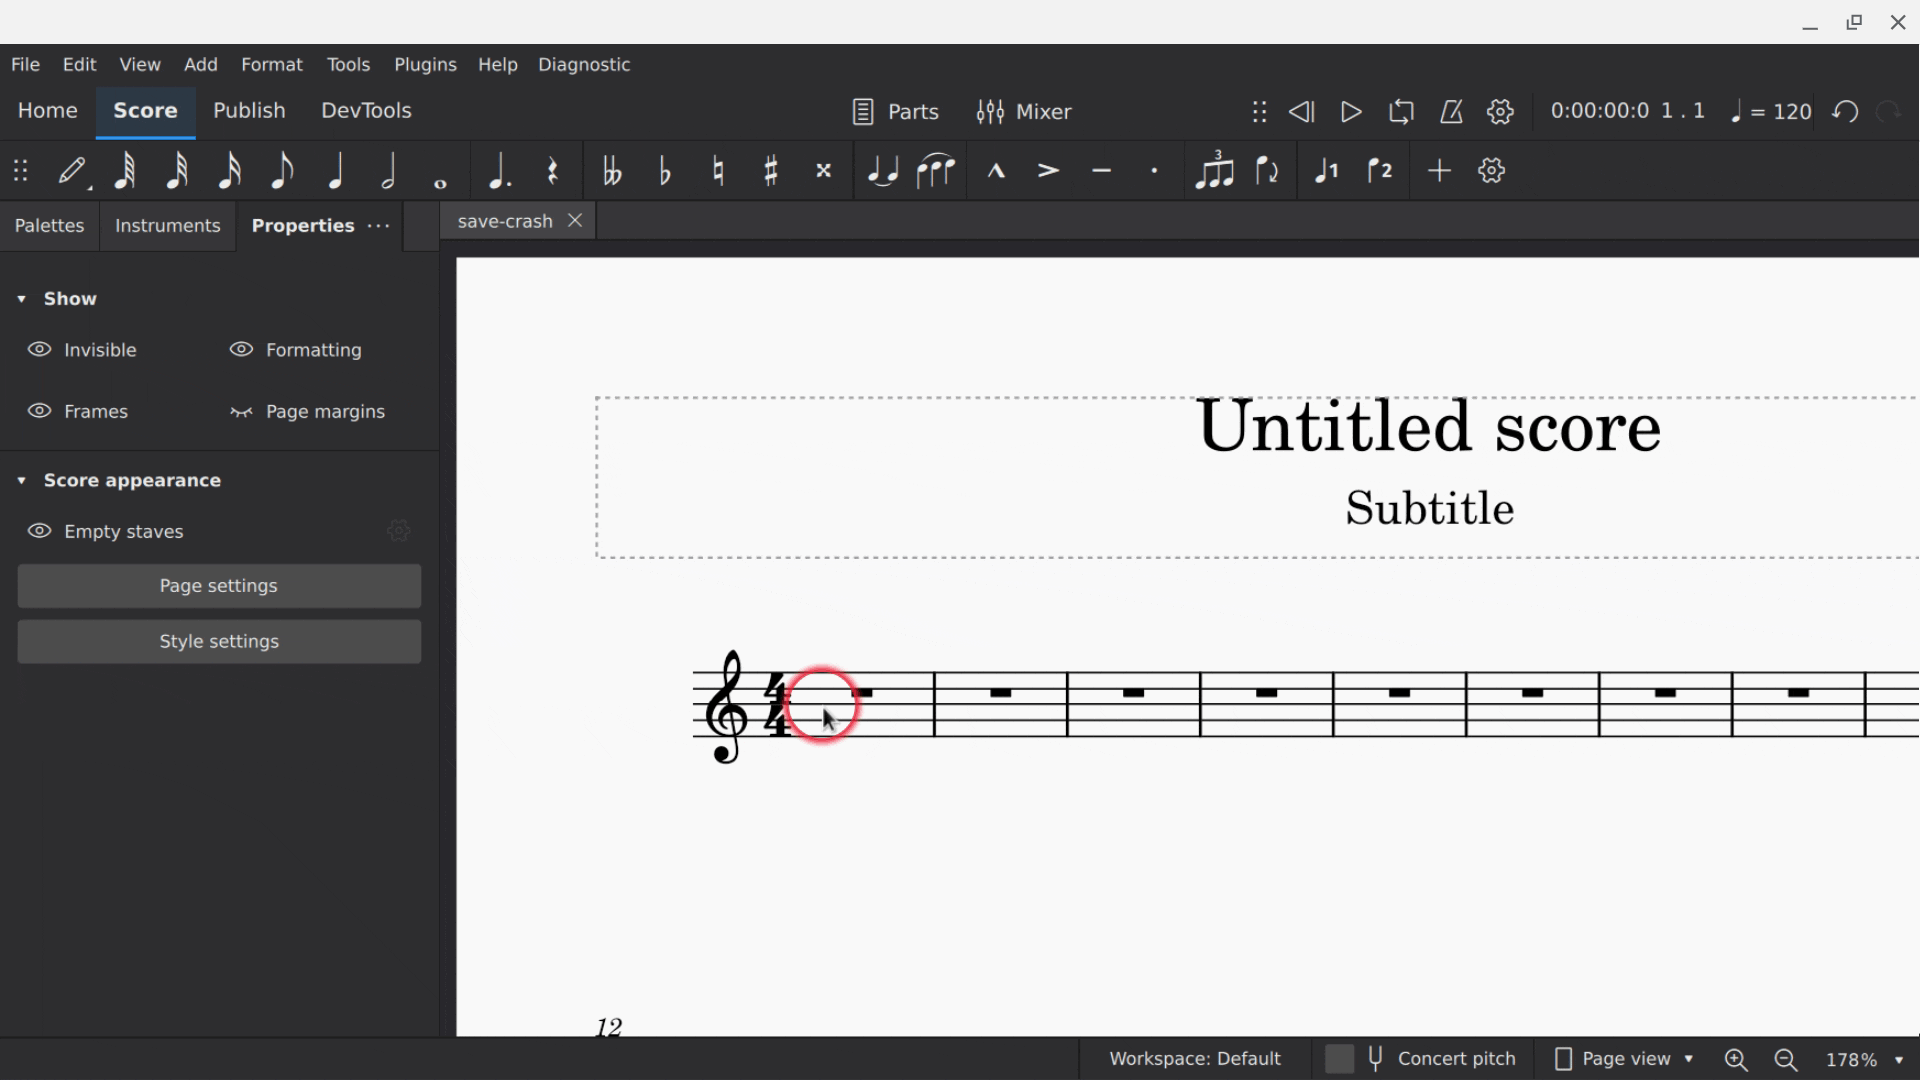Apply staccato articulation
The height and width of the screenshot is (1080, 1920).
[x=1154, y=170]
